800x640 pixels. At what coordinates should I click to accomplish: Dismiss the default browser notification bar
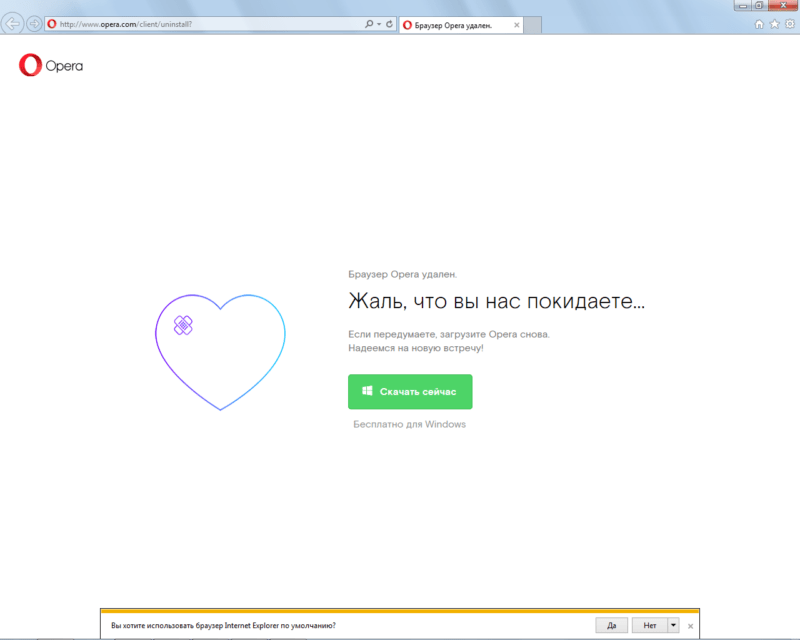pyautogui.click(x=690, y=626)
